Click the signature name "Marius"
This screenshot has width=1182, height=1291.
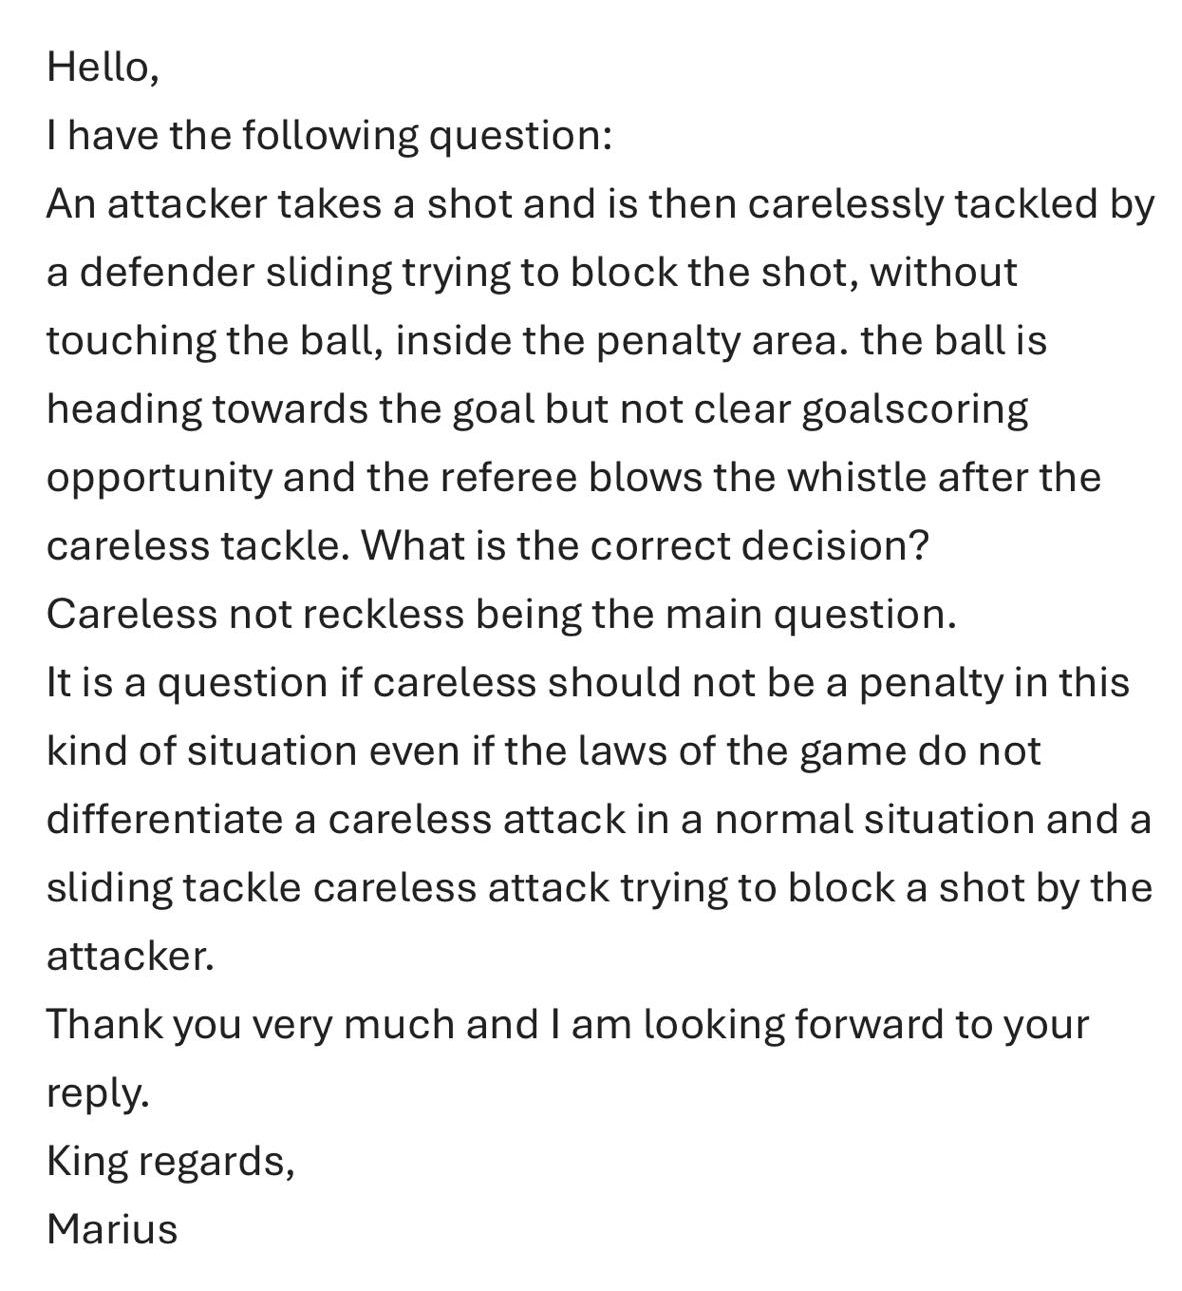tap(112, 1229)
